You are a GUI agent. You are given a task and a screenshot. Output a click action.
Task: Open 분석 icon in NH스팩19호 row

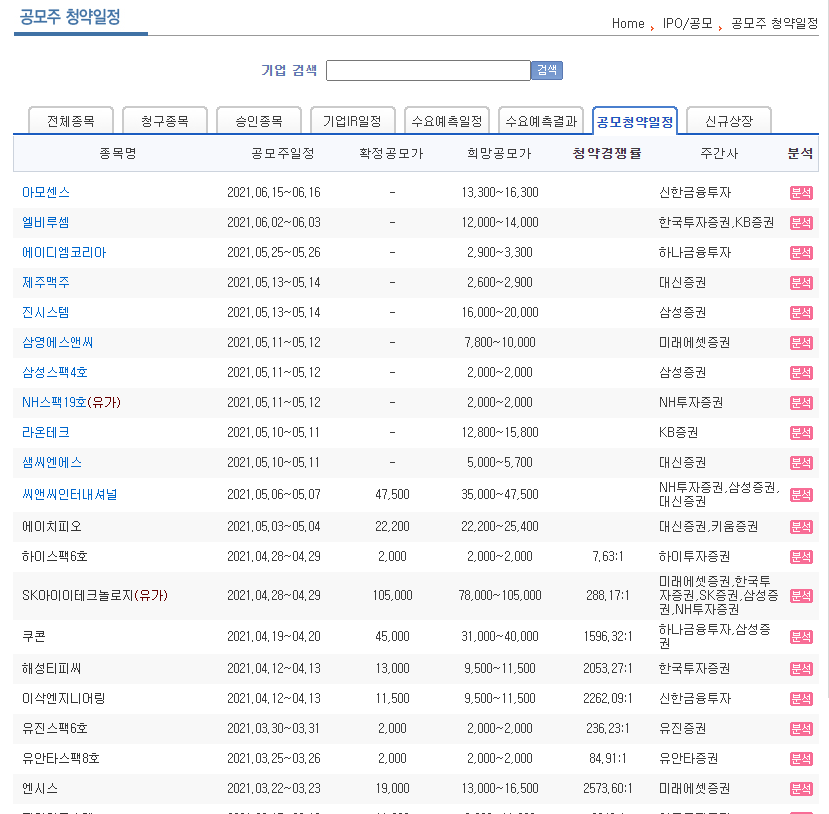coord(801,403)
